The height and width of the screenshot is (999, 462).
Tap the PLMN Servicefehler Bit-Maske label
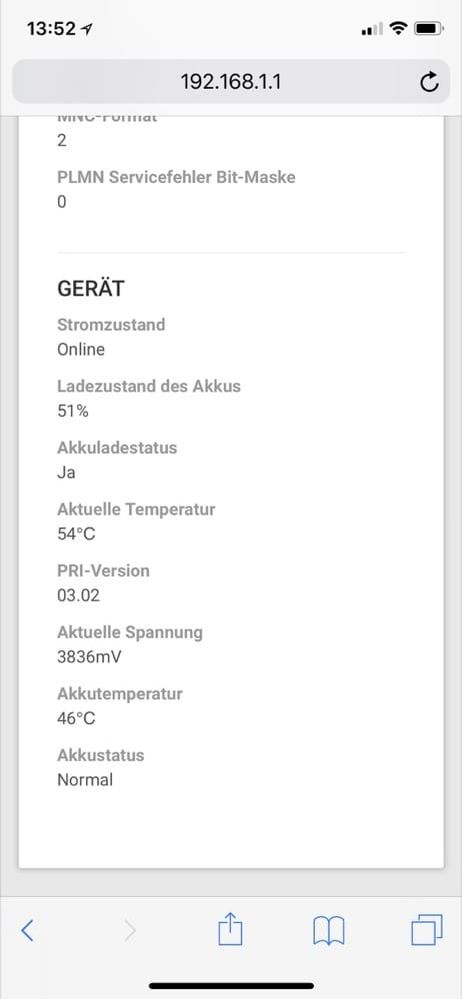pyautogui.click(x=177, y=176)
